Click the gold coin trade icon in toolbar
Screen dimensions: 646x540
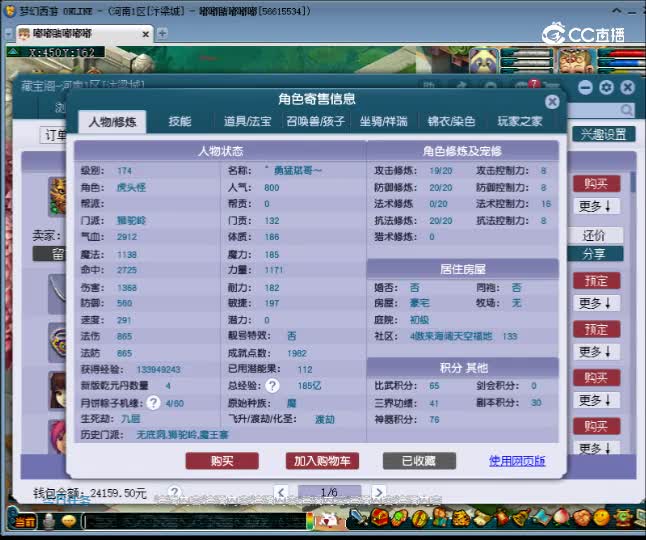coord(419,518)
